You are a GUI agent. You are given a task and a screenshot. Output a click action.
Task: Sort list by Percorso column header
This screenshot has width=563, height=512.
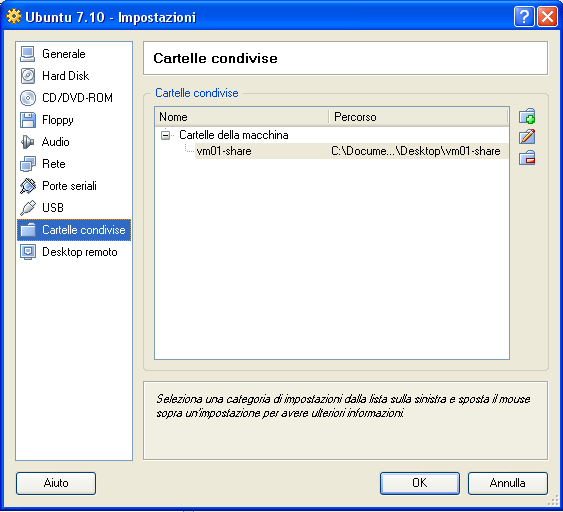(418, 117)
